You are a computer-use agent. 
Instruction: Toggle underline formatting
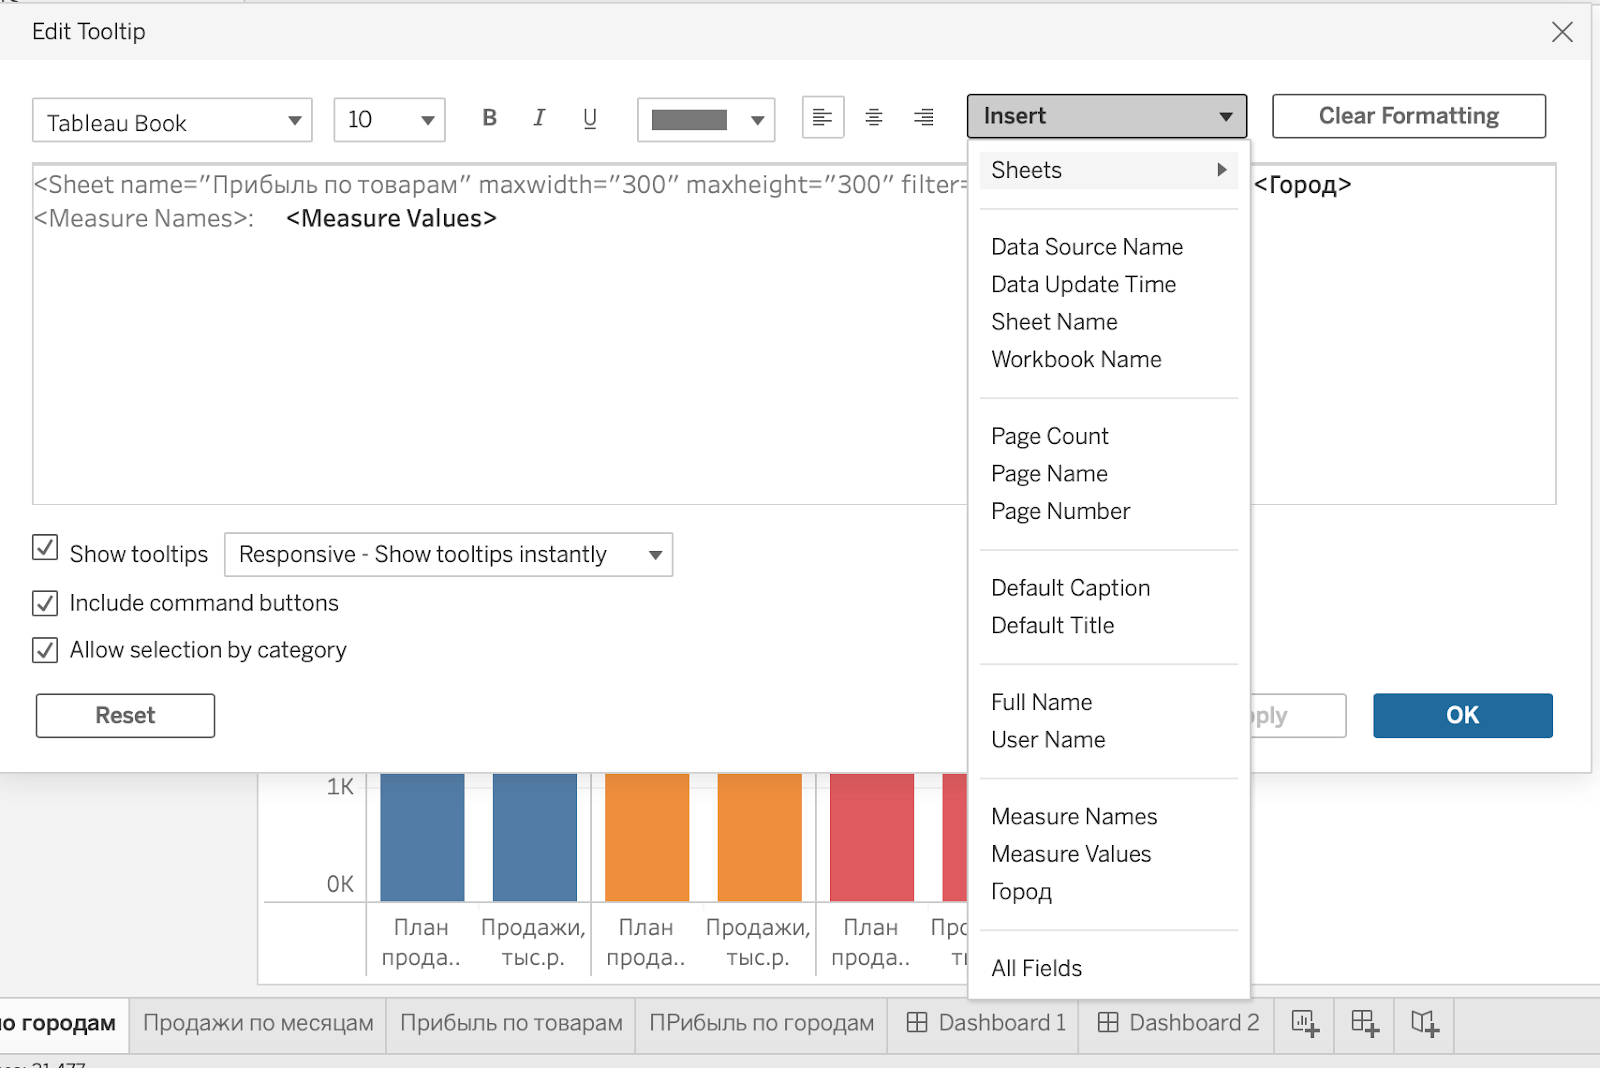(590, 117)
